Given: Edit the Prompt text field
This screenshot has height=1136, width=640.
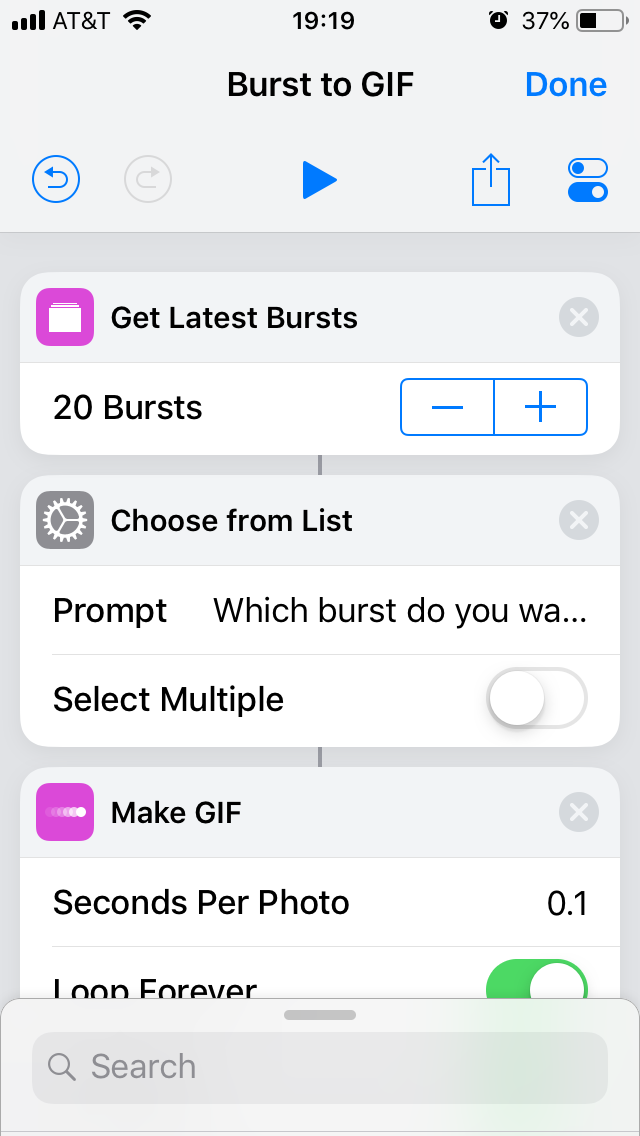Looking at the screenshot, I should click(x=400, y=610).
